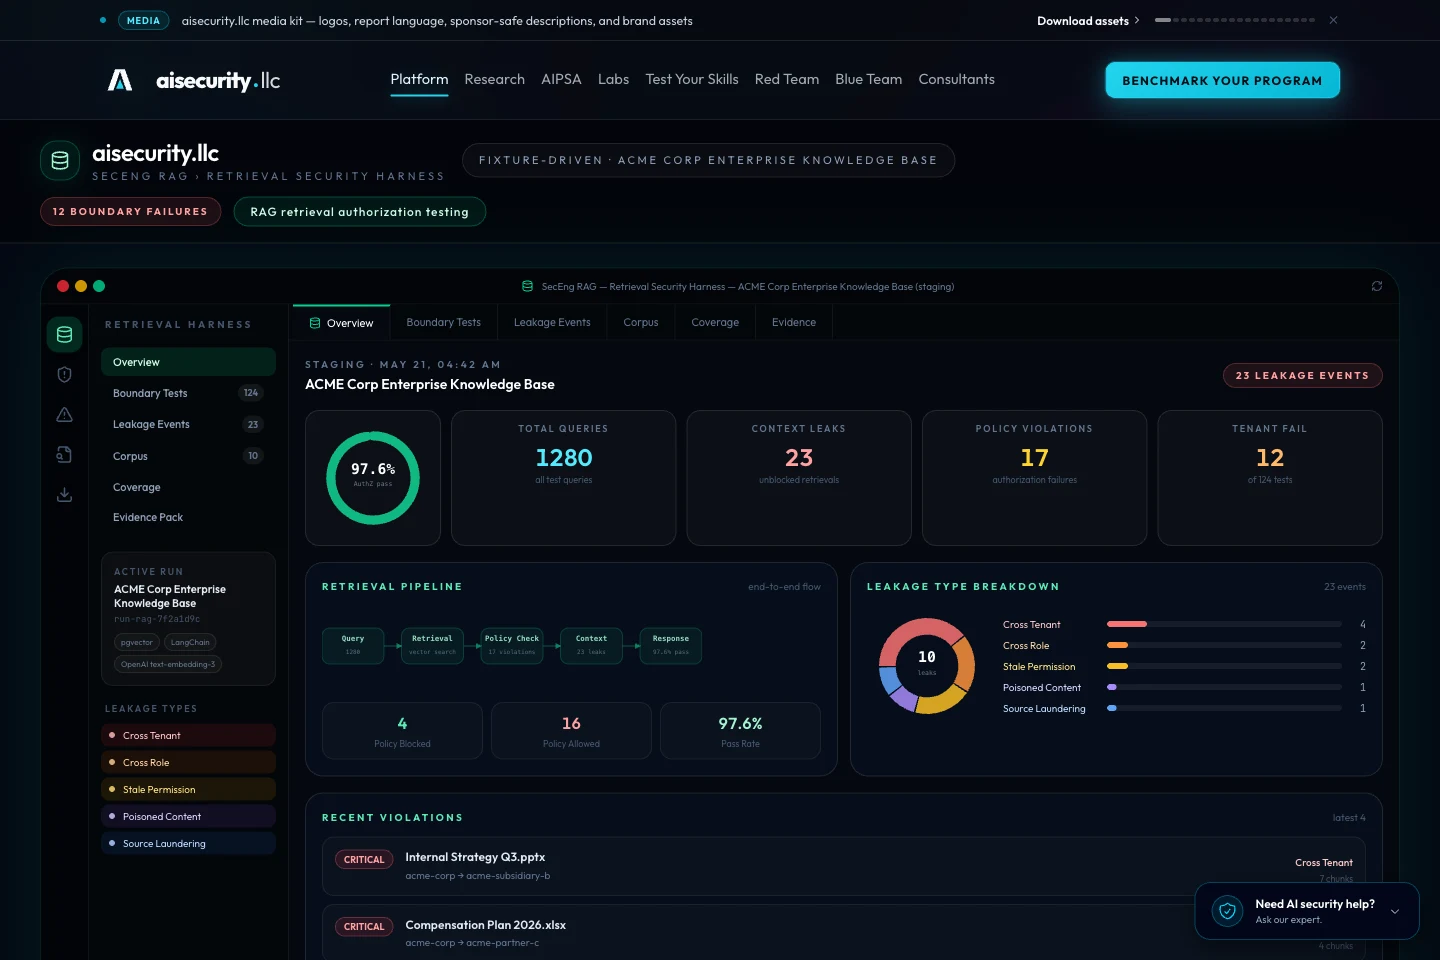Switch to the Coverage tab

[715, 322]
